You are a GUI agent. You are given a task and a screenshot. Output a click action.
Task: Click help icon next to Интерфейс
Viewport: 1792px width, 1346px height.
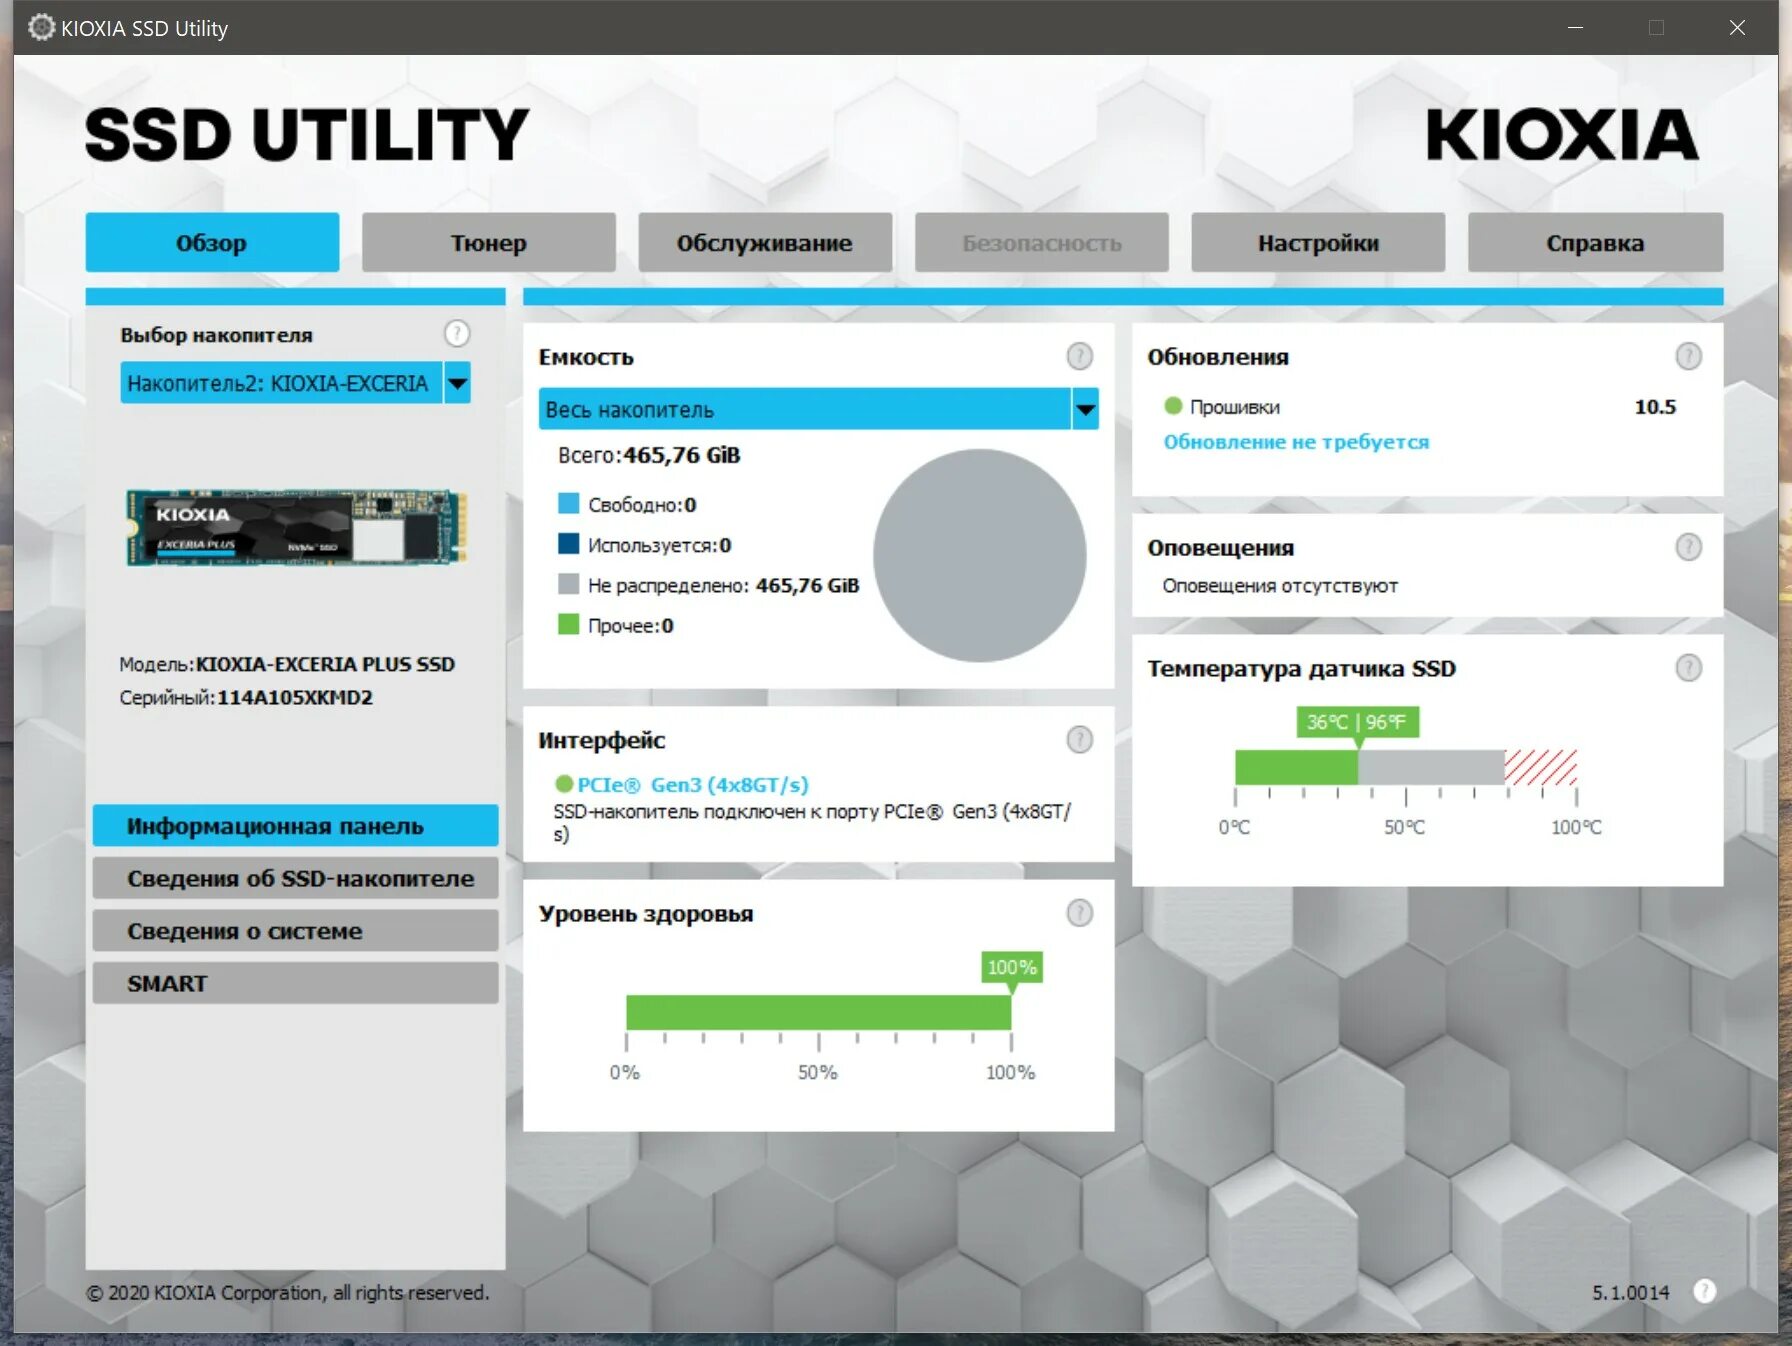point(1079,740)
